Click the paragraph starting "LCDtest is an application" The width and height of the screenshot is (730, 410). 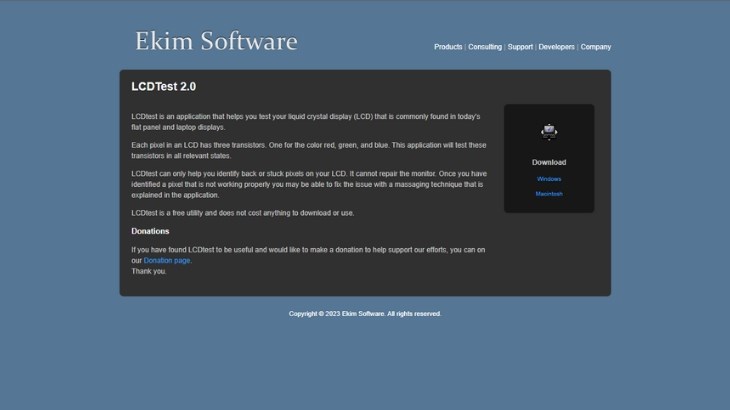(305, 122)
